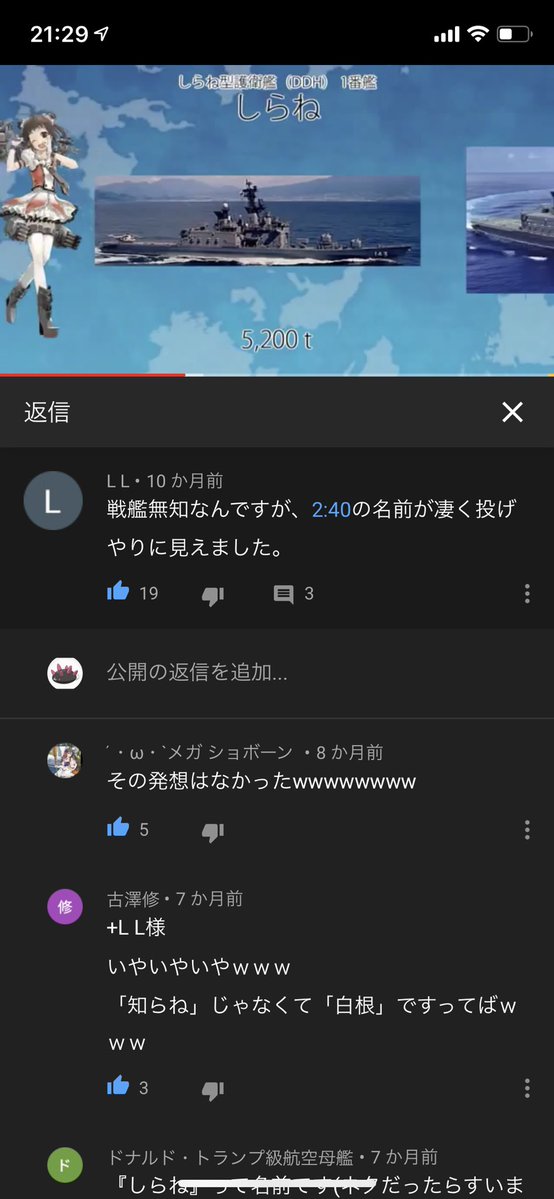
Task: Open replies icon showing 3 replies
Action: click(284, 594)
